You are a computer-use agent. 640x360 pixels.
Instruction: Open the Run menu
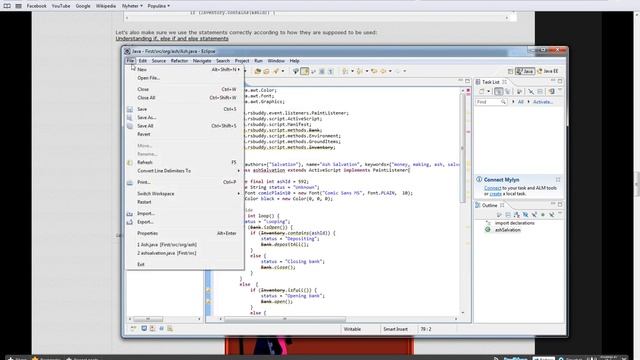pyautogui.click(x=258, y=61)
